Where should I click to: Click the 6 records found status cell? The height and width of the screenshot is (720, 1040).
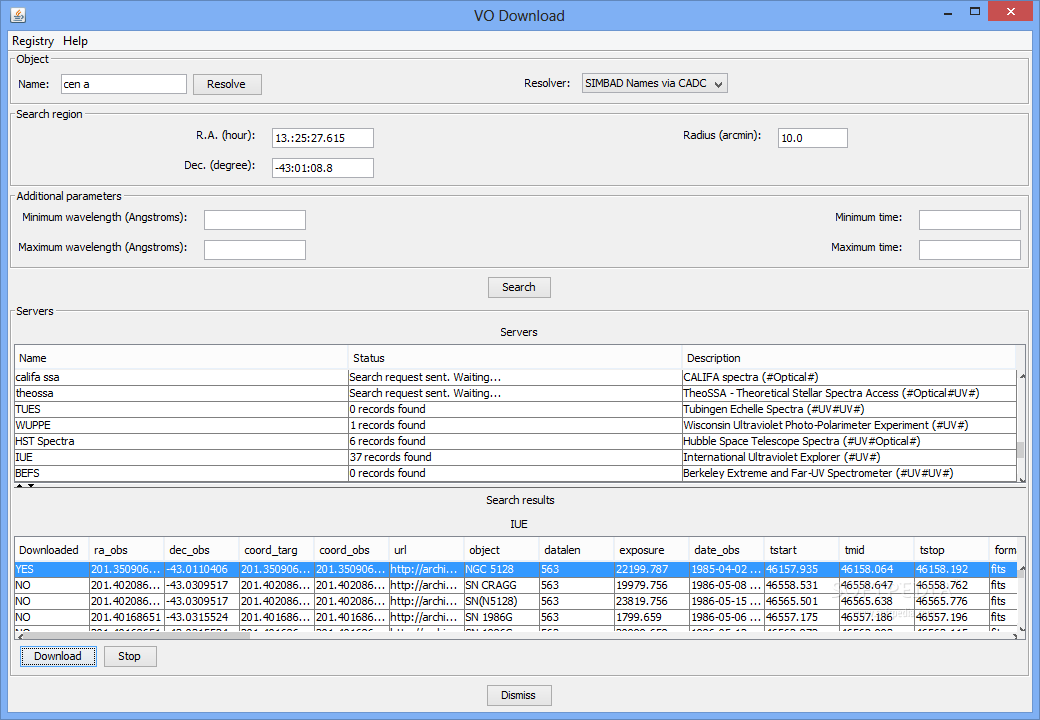515,441
